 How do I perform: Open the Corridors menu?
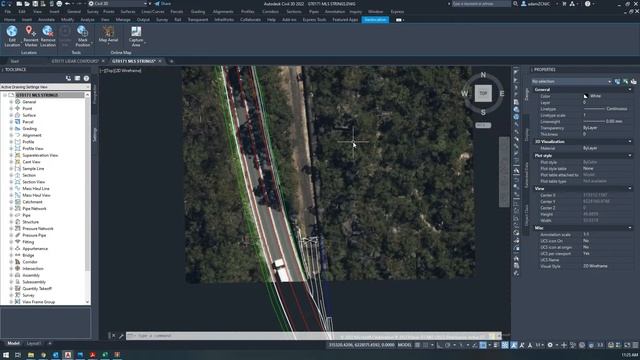tap(270, 12)
